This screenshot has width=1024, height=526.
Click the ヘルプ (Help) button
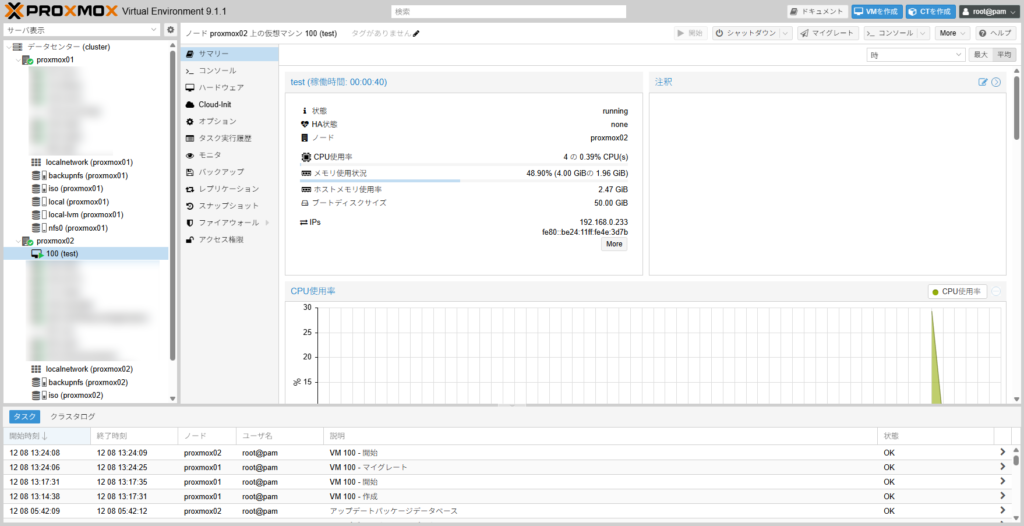coord(996,33)
